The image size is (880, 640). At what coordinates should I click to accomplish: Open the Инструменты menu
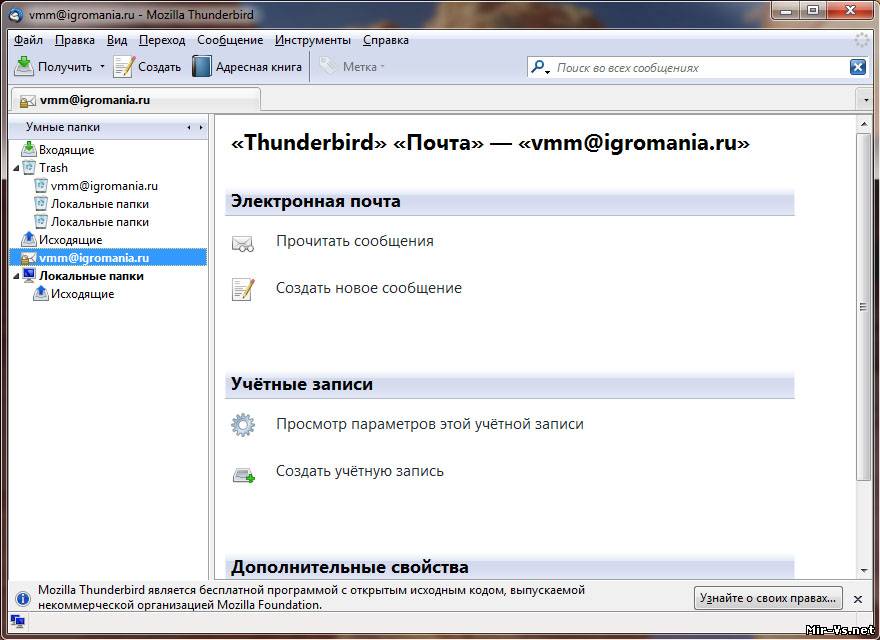point(313,40)
